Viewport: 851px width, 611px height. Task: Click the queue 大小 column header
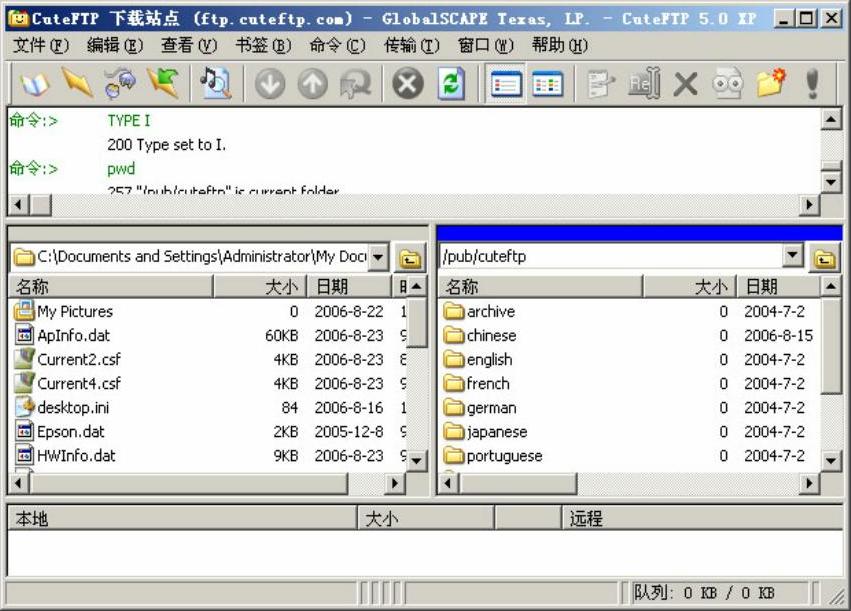426,519
